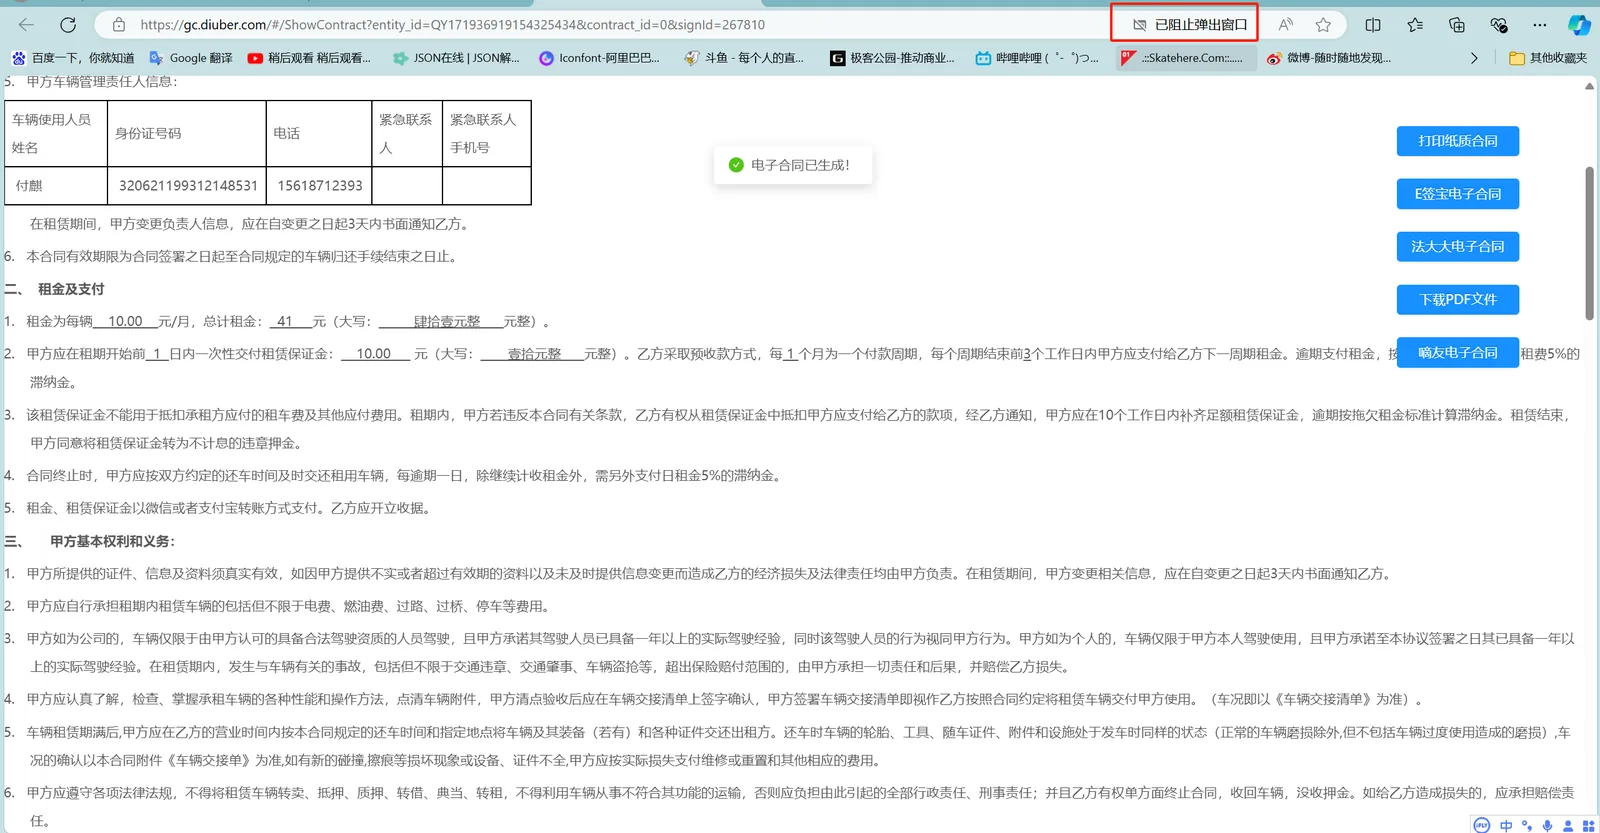The image size is (1600, 833).
Task: Click the green success check icon
Action: (x=736, y=165)
